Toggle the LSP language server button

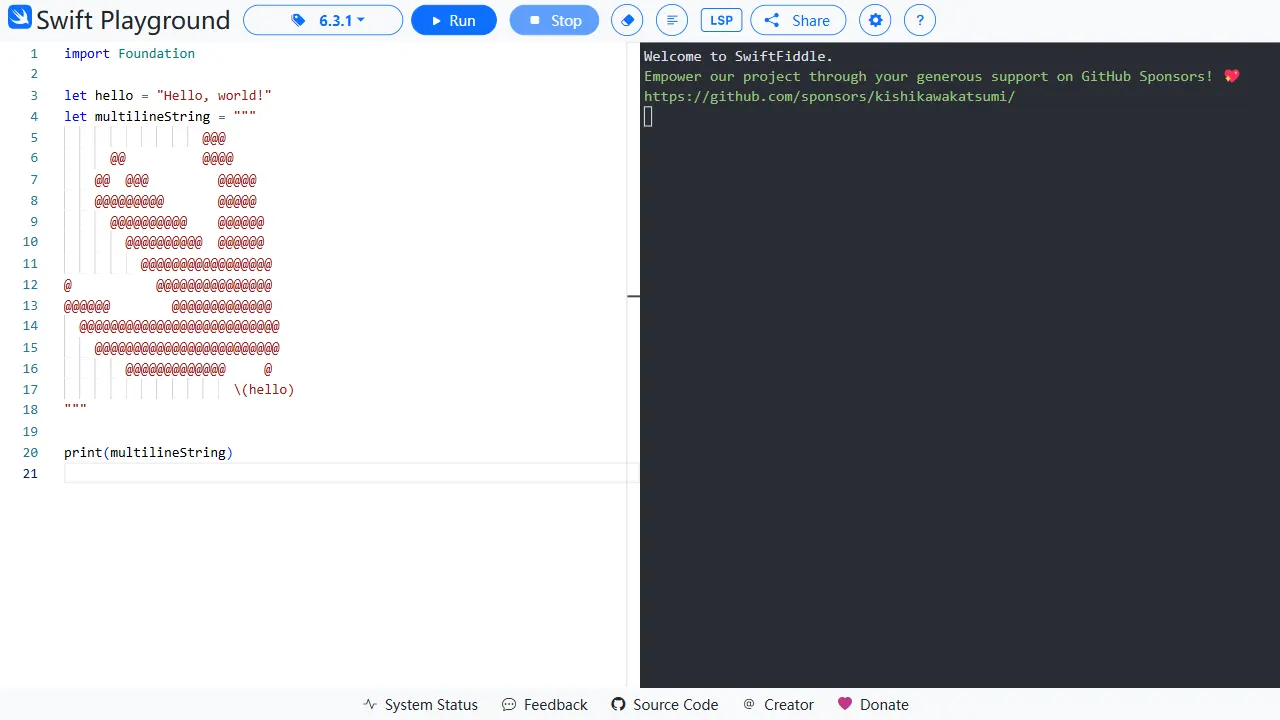point(721,20)
